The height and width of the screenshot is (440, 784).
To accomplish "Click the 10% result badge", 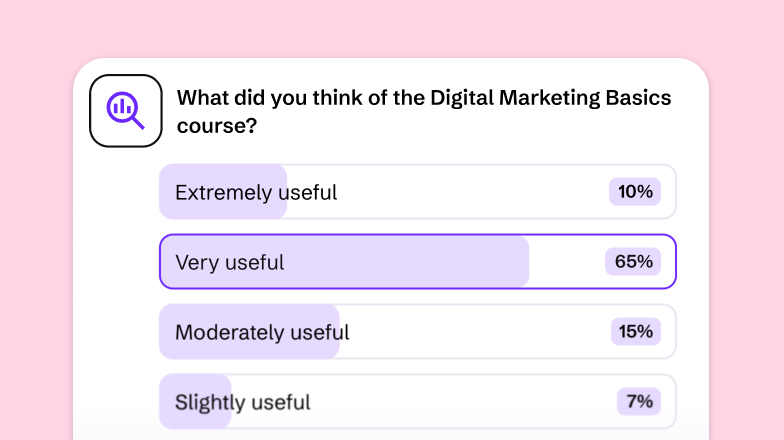I will point(635,192).
